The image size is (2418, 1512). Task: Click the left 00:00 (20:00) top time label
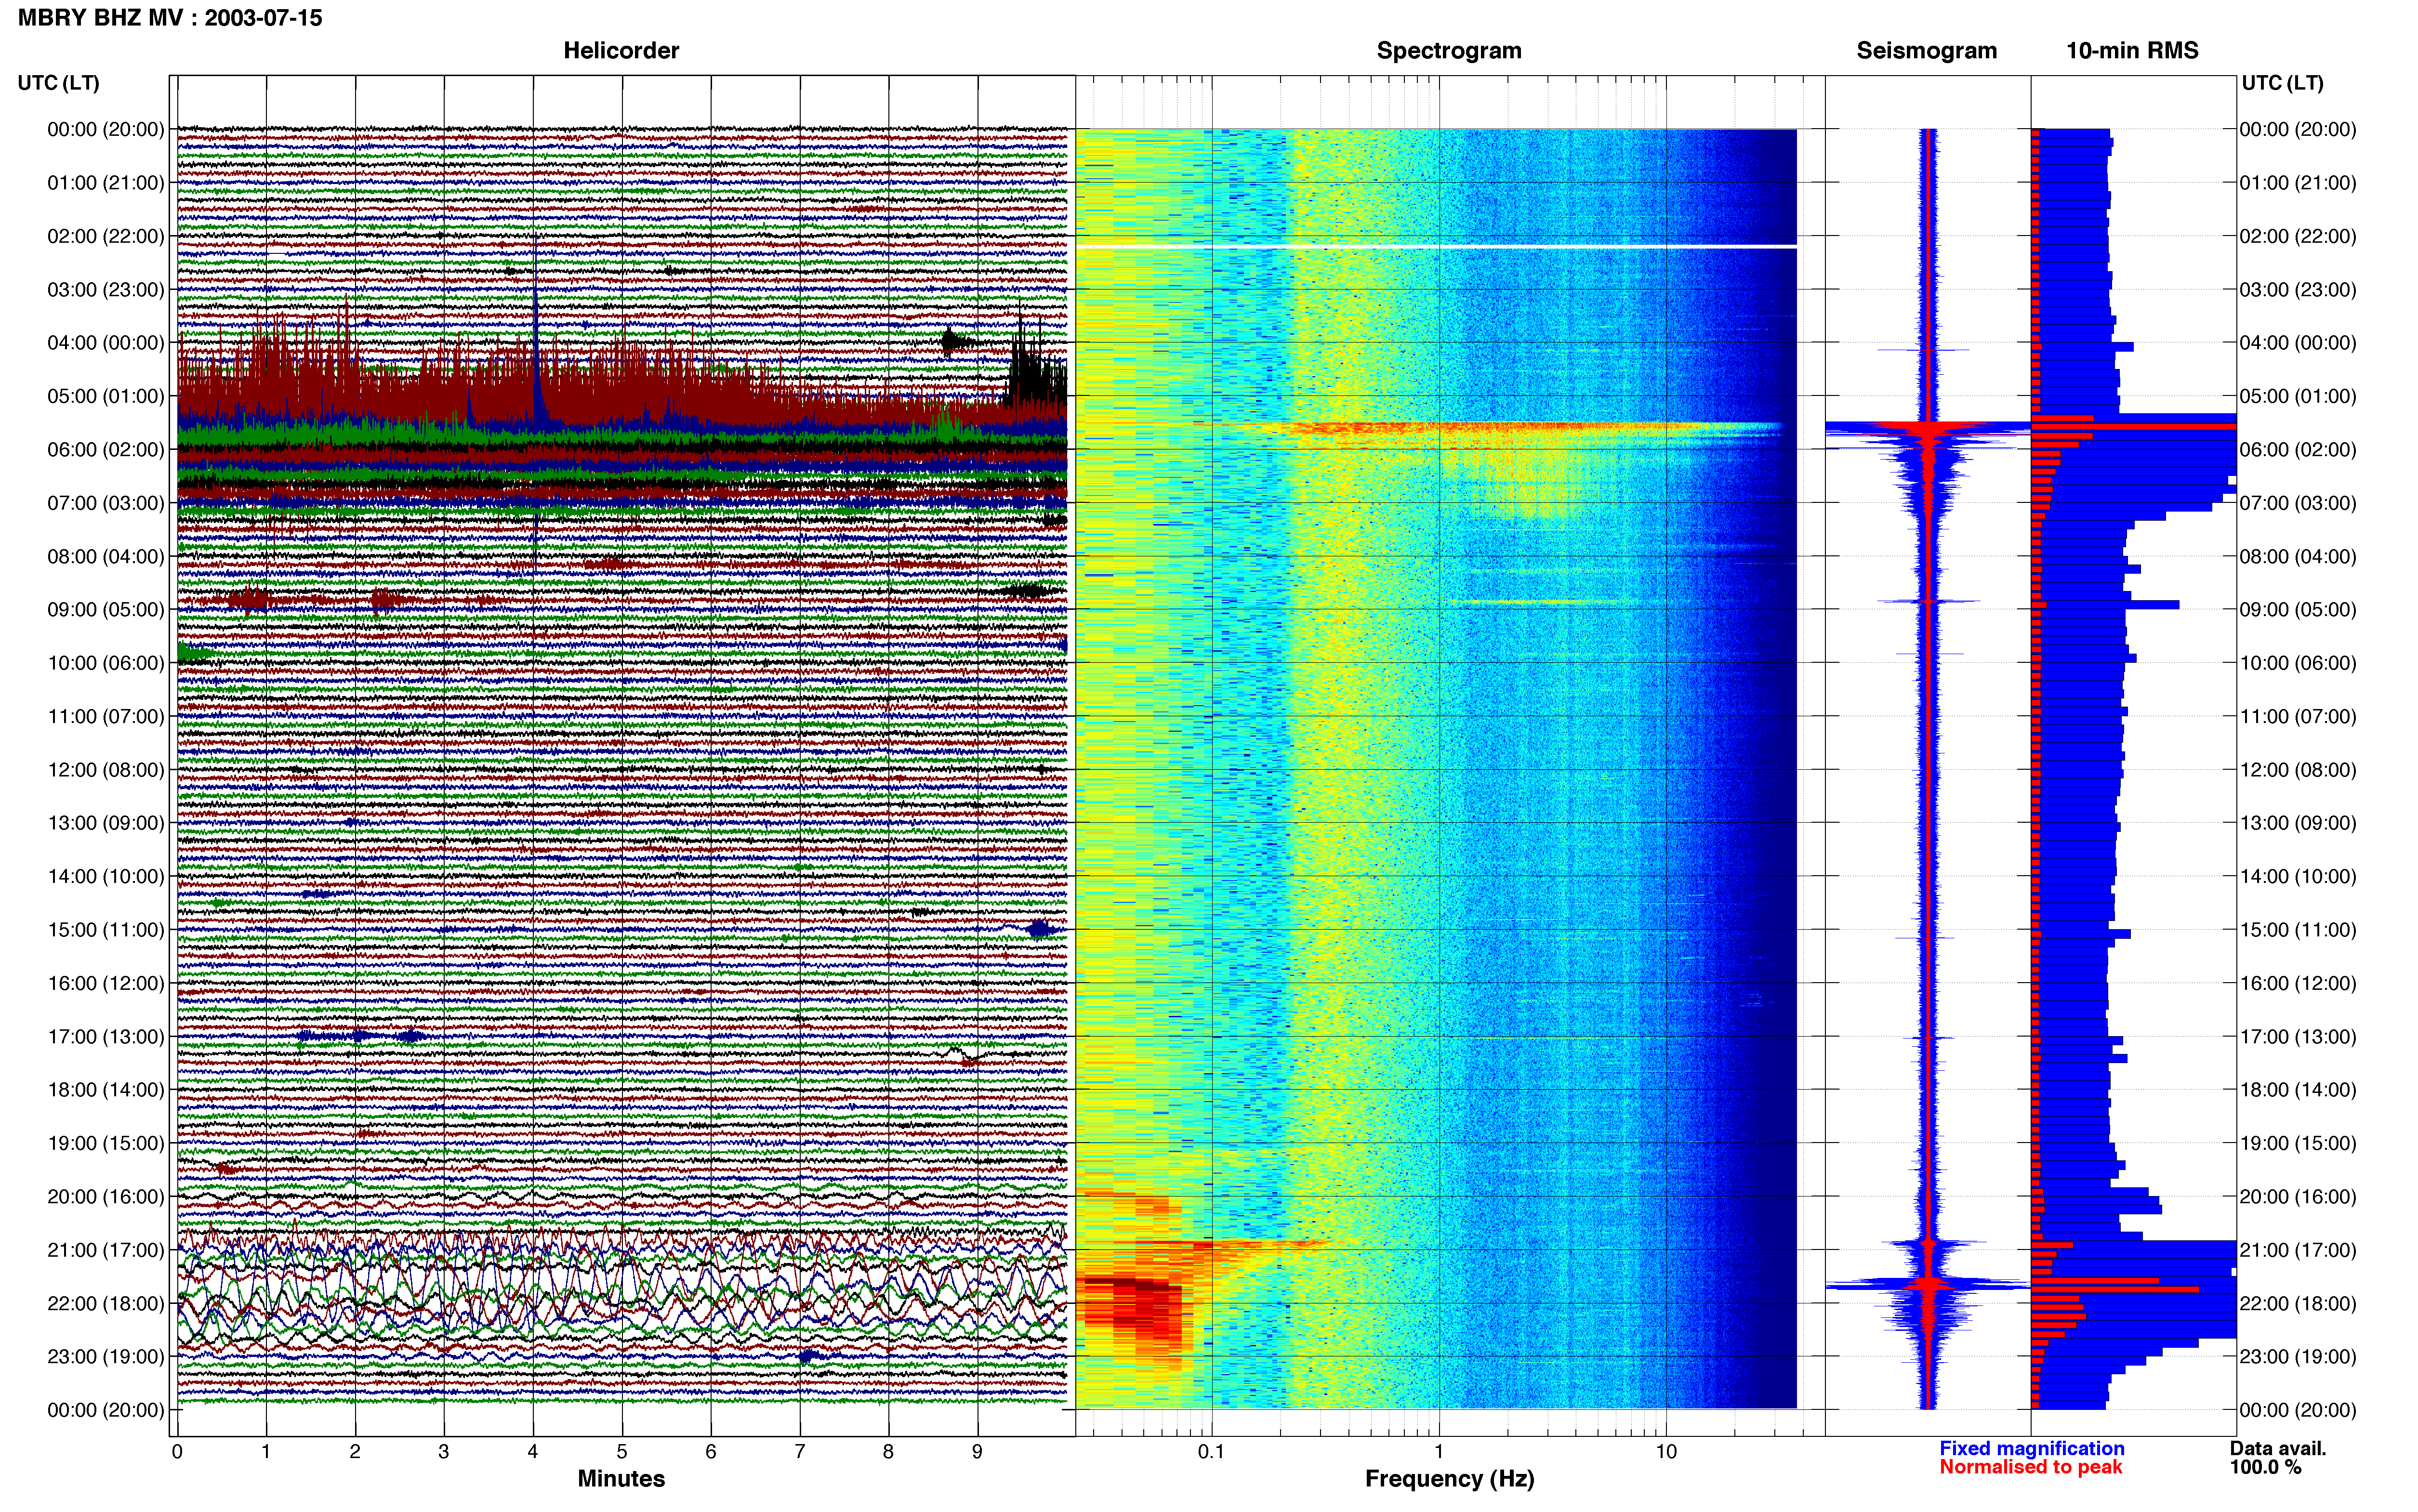[x=106, y=129]
